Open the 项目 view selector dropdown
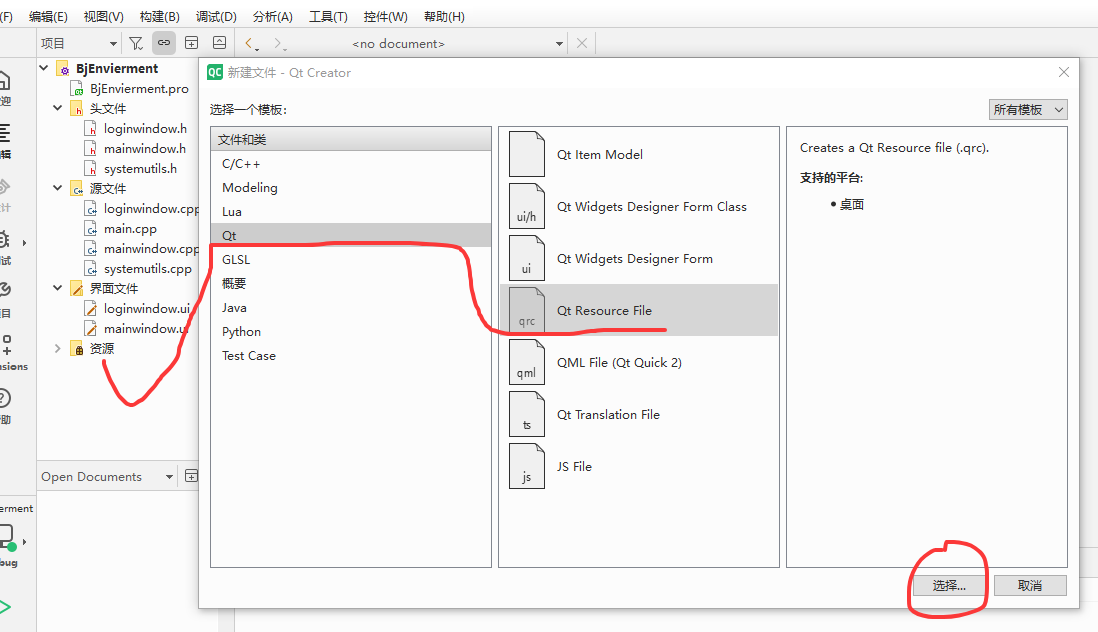This screenshot has height=632, width=1098. click(x=78, y=43)
